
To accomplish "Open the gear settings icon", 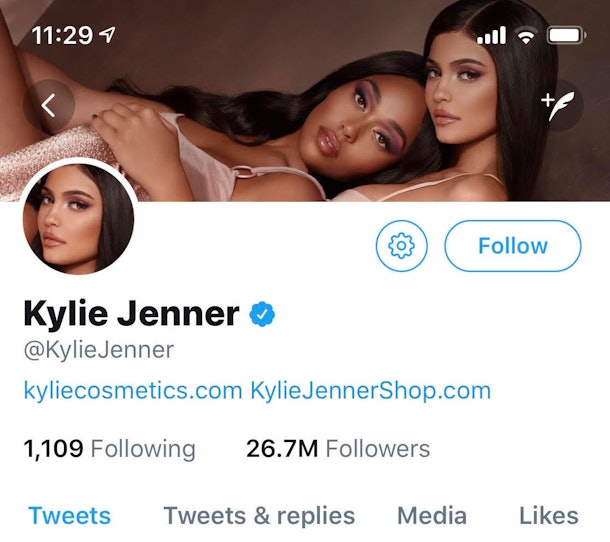I will pos(401,246).
